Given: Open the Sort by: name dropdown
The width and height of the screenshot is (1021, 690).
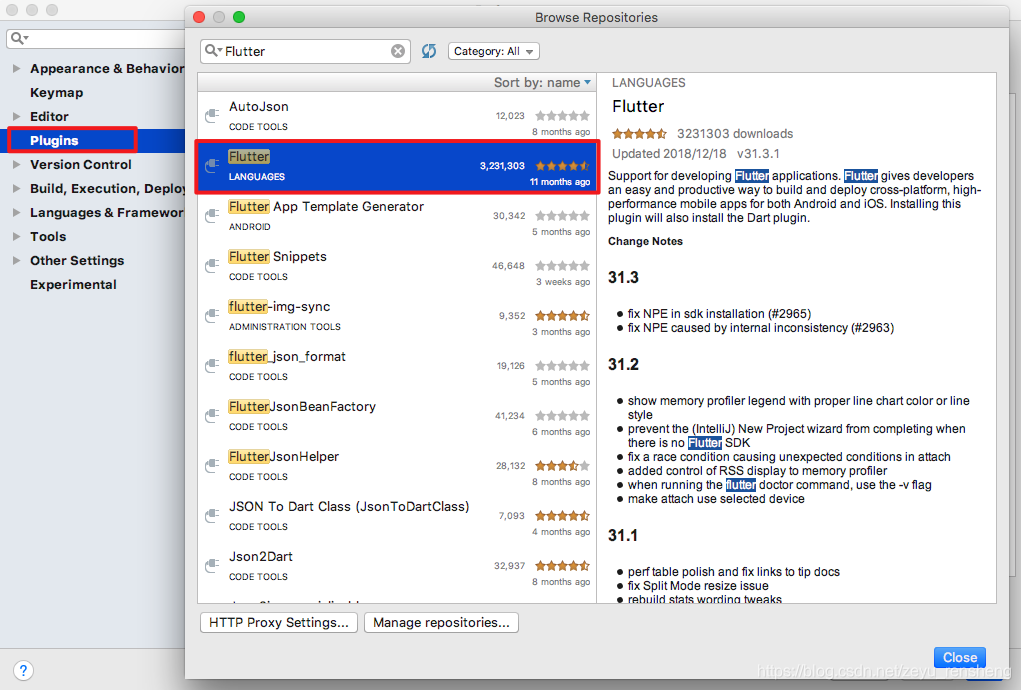Looking at the screenshot, I should (x=542, y=83).
